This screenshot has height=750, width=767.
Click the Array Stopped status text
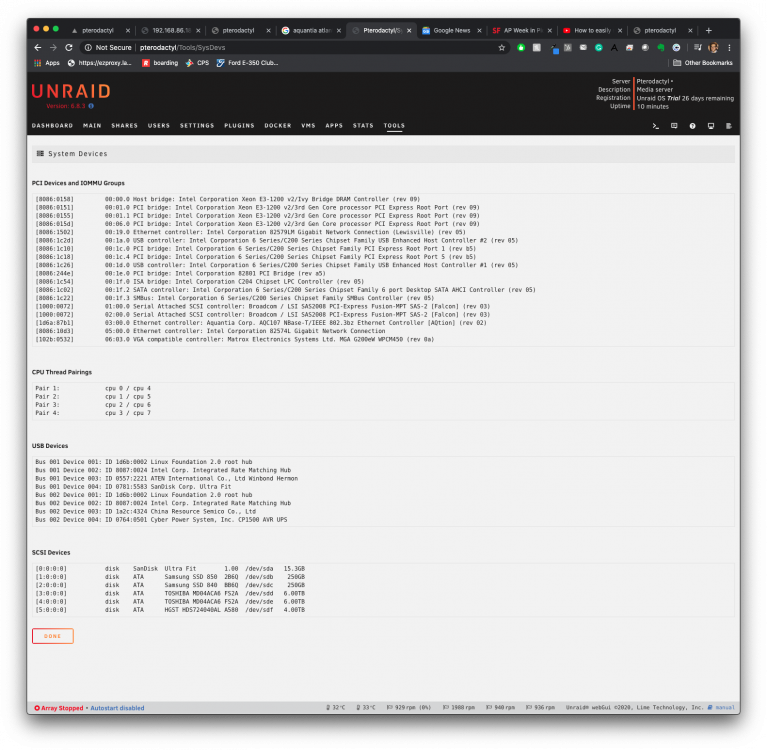(x=62, y=708)
